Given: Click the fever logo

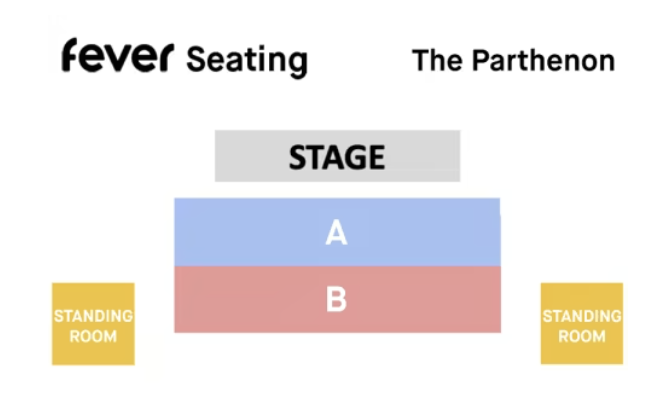Looking at the screenshot, I should coord(118,55).
